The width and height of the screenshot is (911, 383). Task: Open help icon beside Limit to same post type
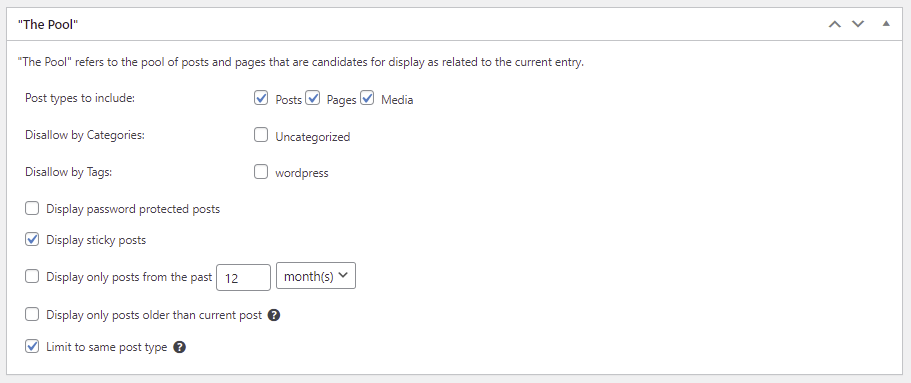point(180,348)
